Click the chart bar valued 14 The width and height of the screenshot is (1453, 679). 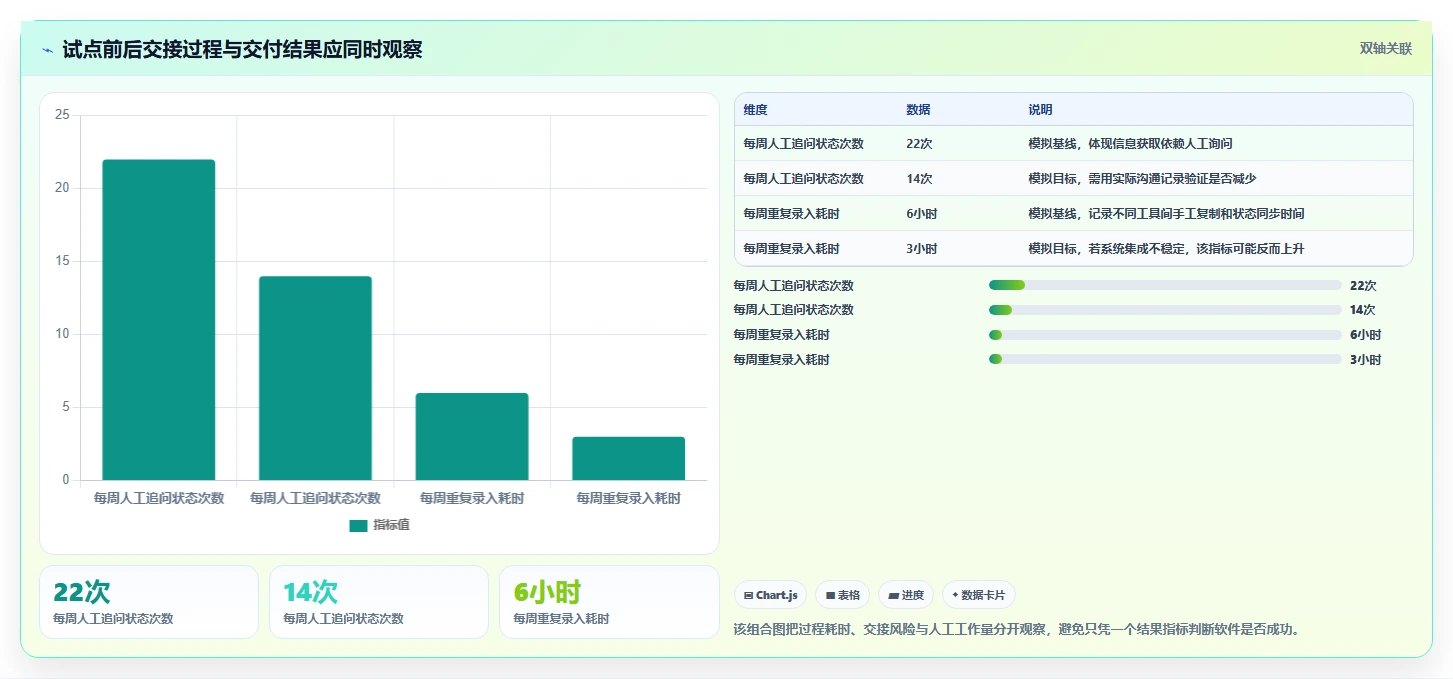point(315,378)
